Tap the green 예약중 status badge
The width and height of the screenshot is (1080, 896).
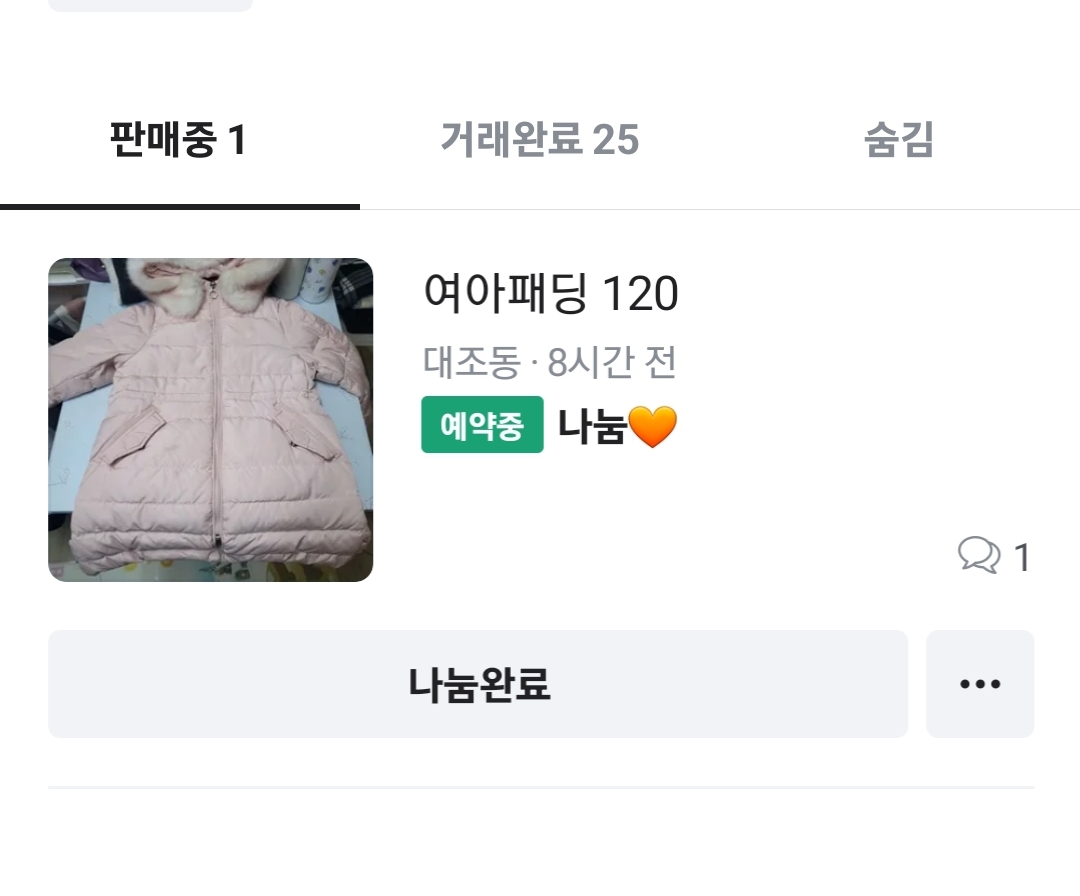[x=482, y=425]
